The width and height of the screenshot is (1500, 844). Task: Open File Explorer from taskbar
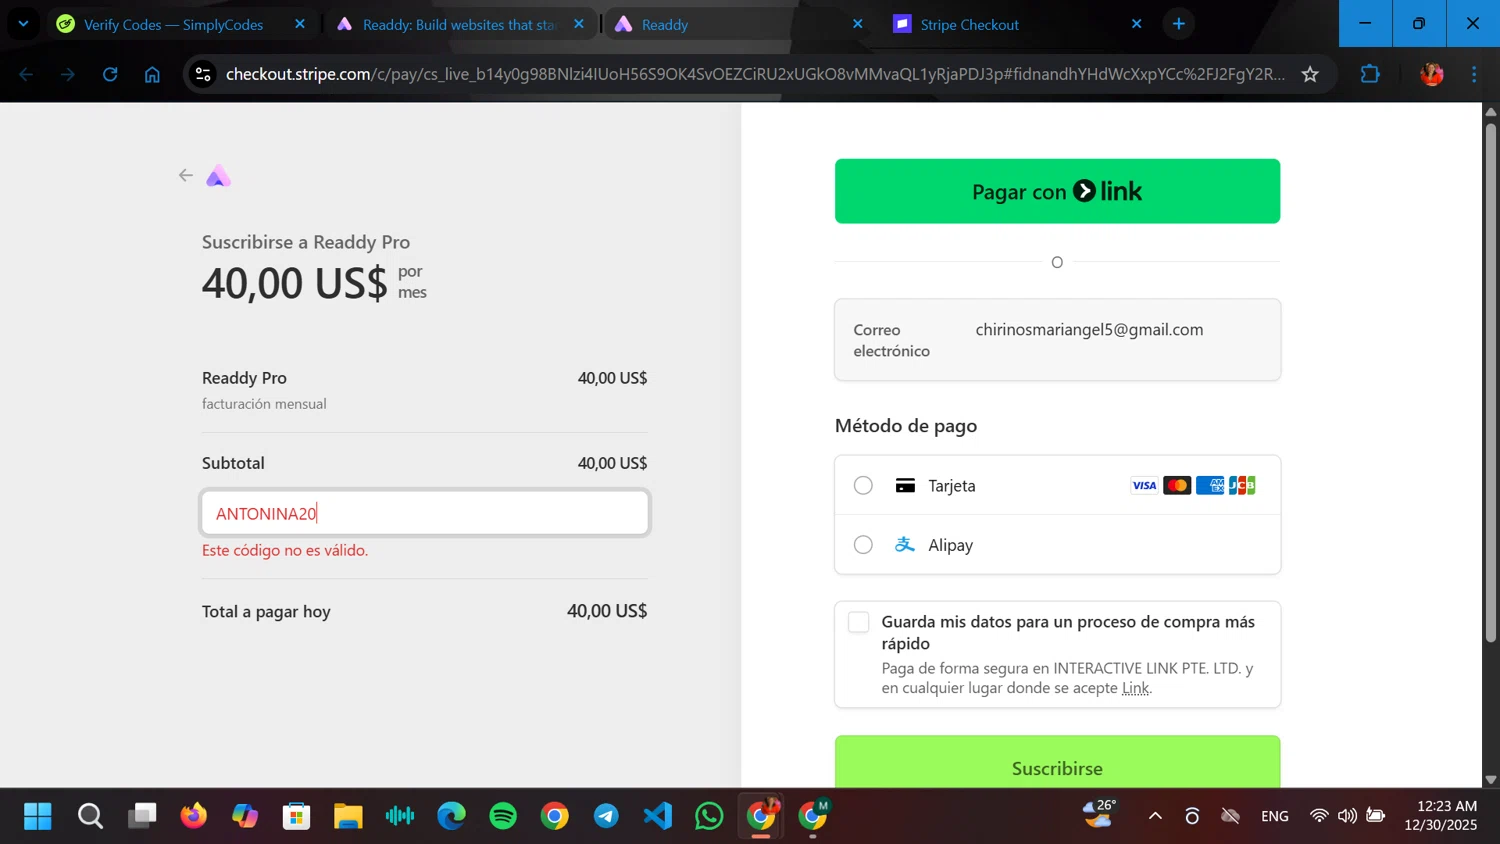(x=348, y=816)
